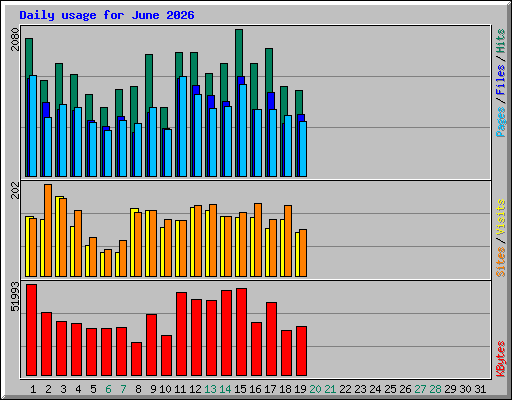Select day 31 label on the x-axis
512x400 pixels.
click(x=480, y=389)
